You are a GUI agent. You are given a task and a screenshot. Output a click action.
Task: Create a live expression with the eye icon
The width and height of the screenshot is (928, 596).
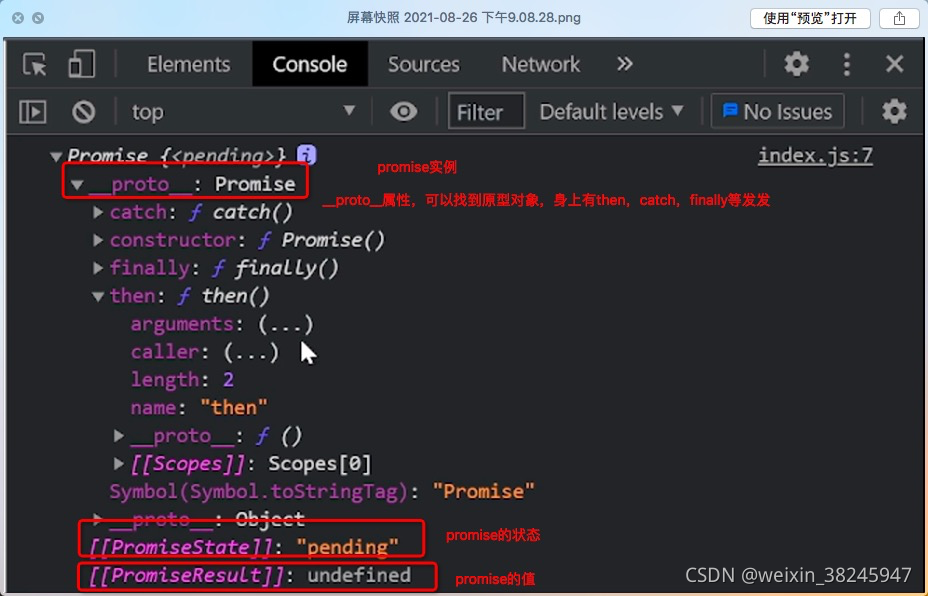point(404,111)
